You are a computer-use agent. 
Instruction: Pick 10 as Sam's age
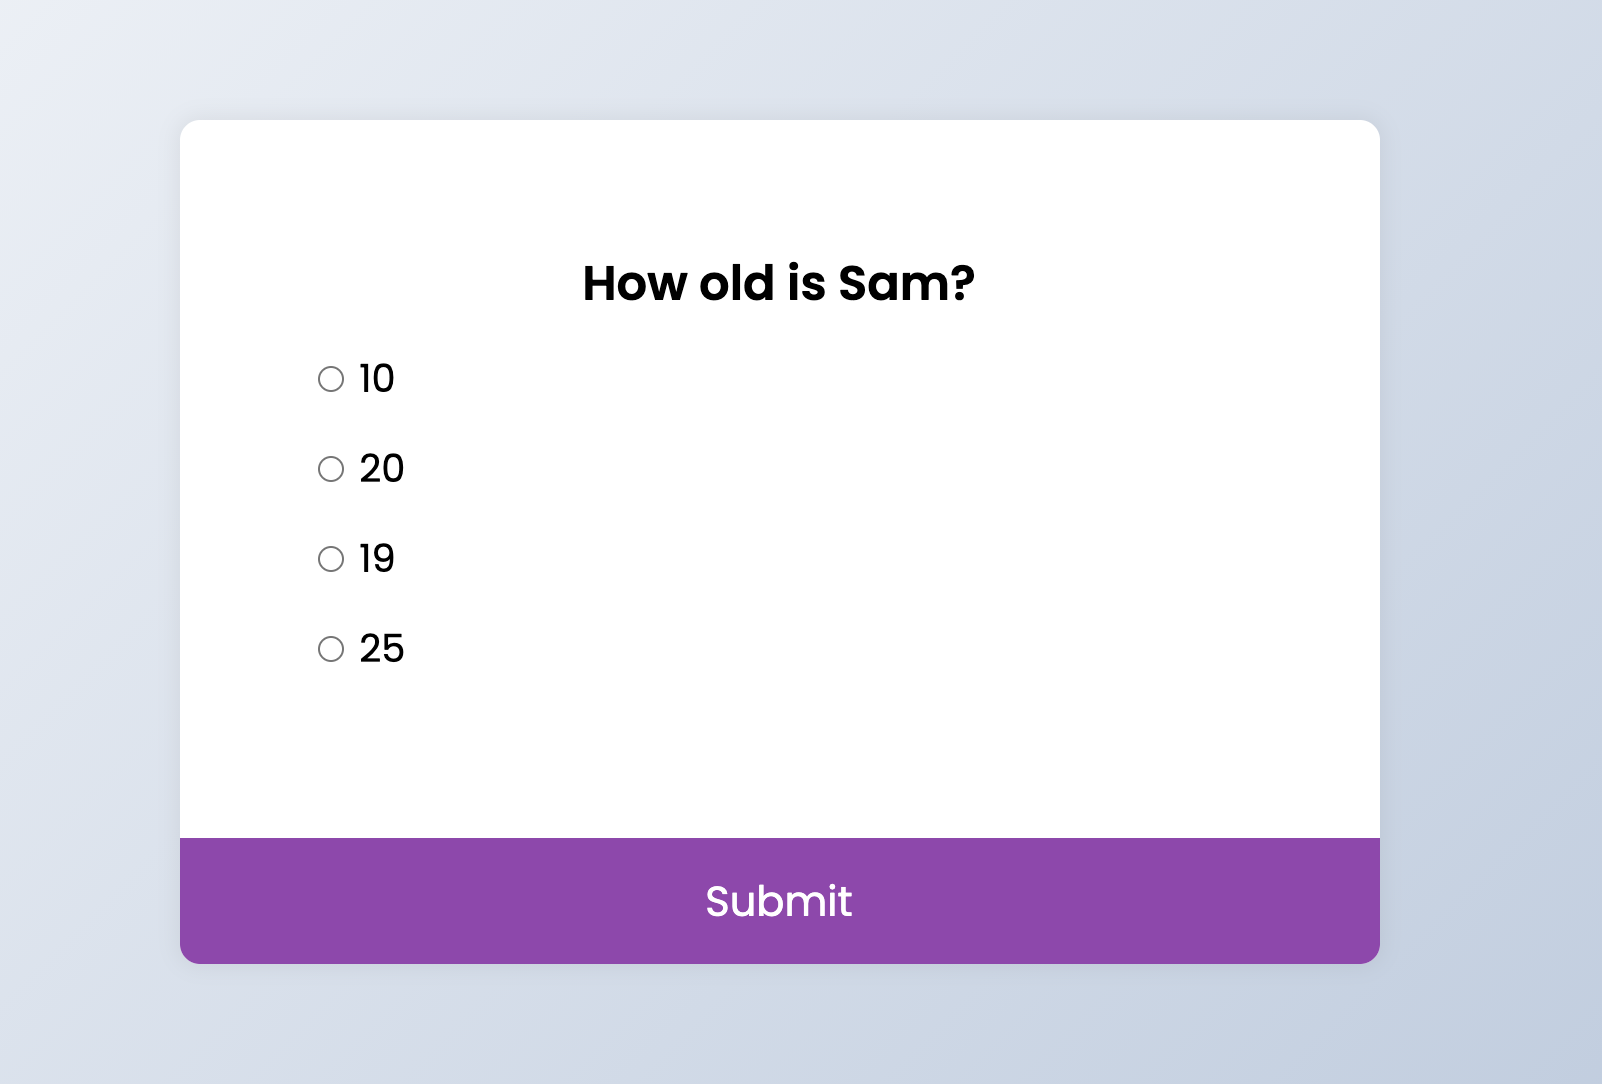click(x=331, y=379)
